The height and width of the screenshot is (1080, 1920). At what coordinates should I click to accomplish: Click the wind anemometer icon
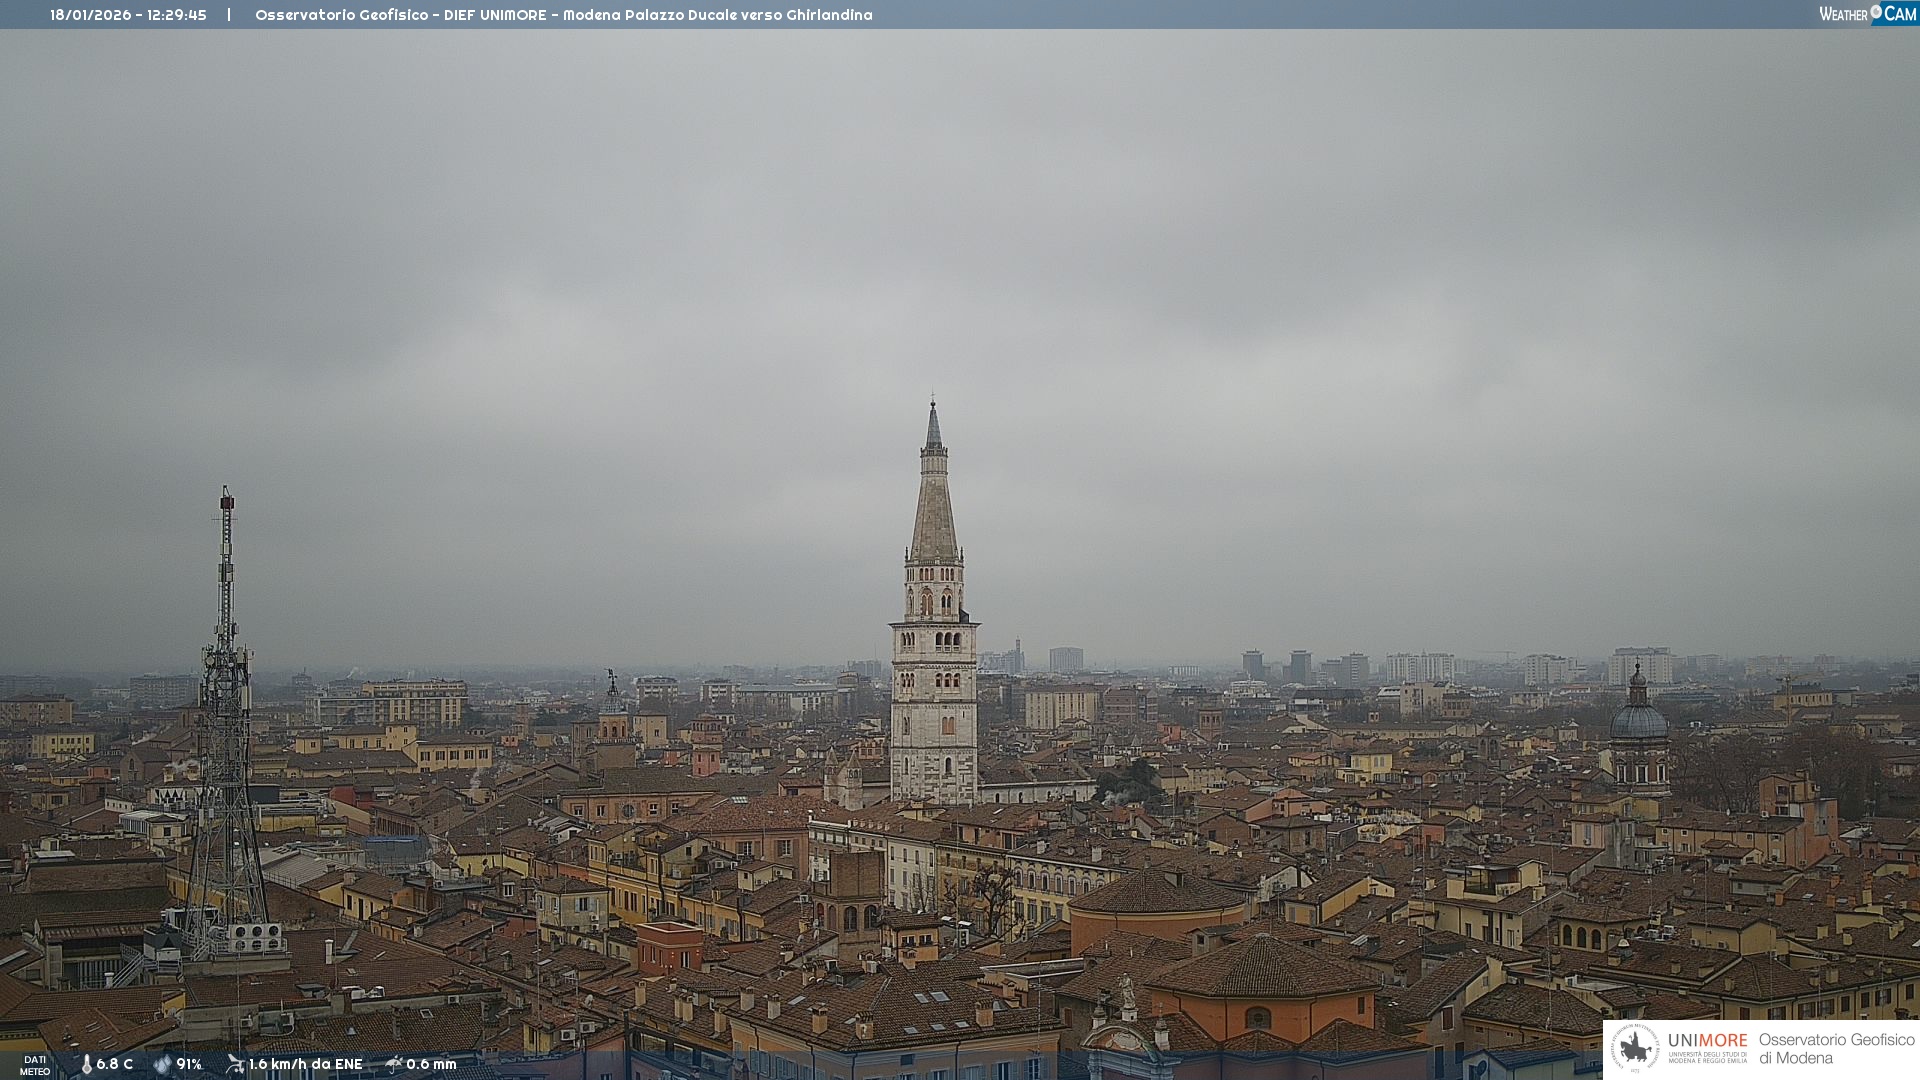235,1064
